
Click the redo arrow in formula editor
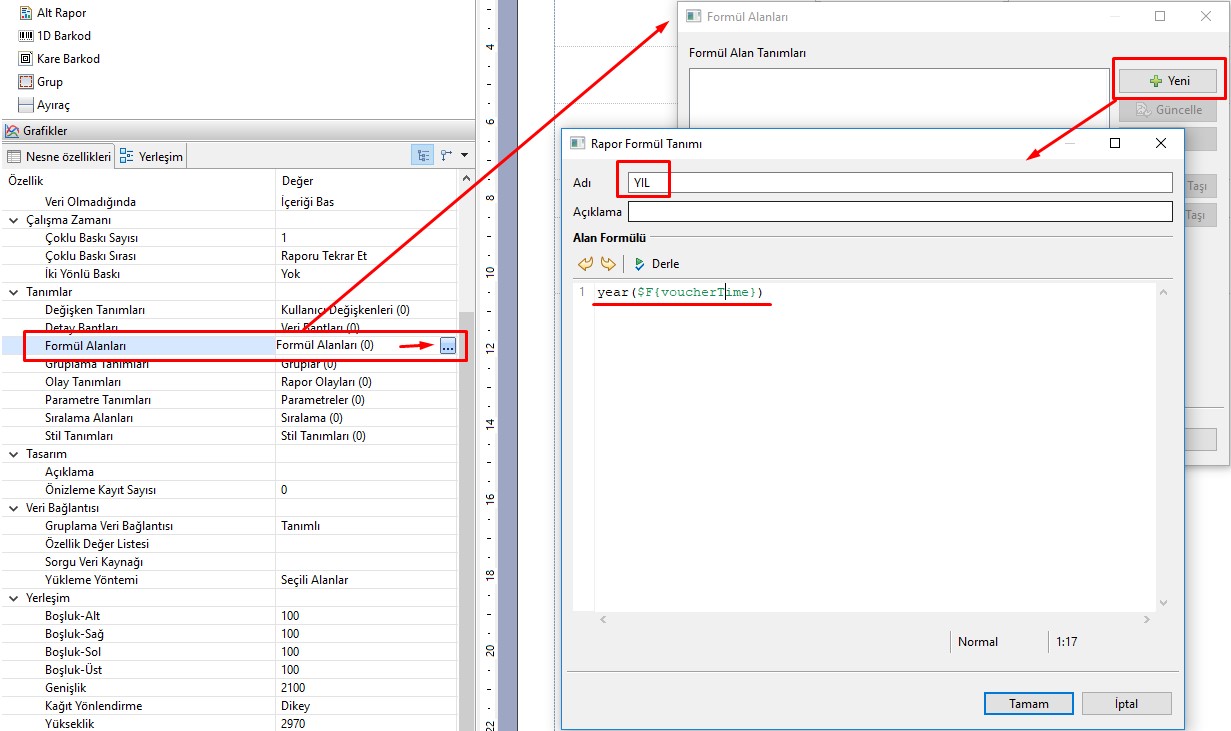(608, 264)
